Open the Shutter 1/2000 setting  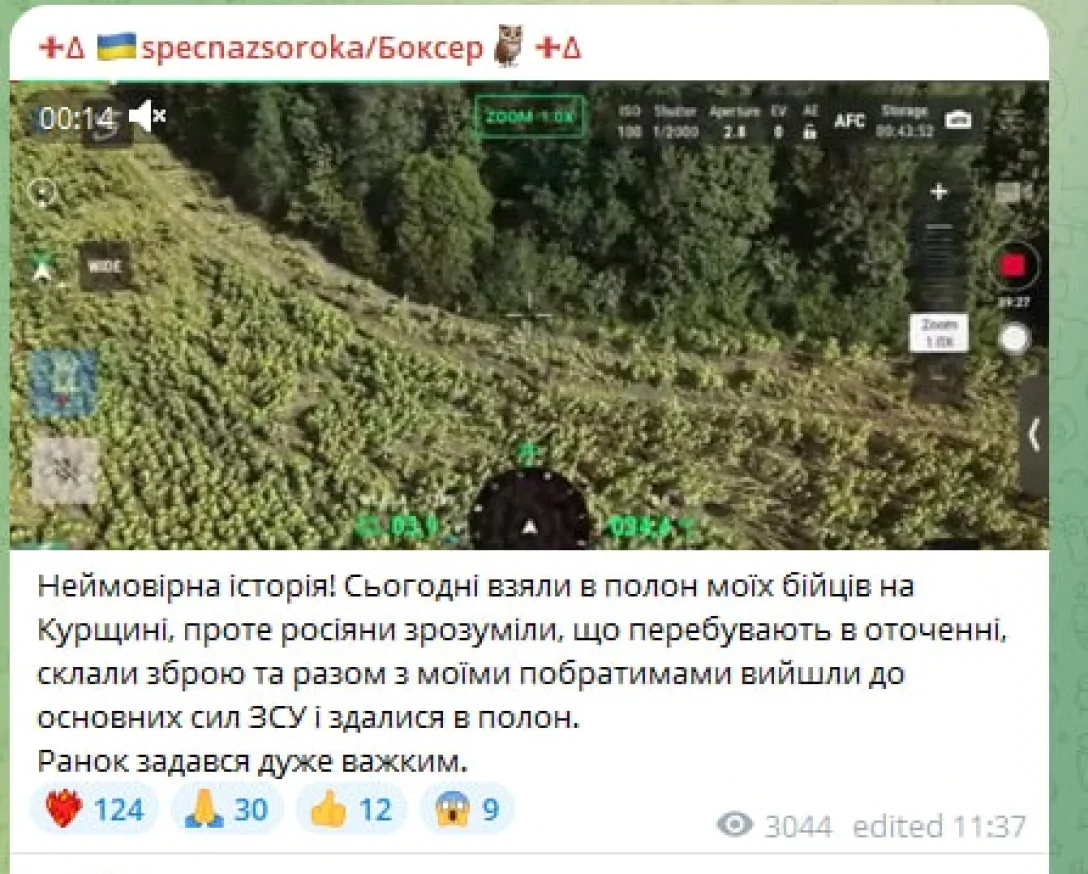674,121
